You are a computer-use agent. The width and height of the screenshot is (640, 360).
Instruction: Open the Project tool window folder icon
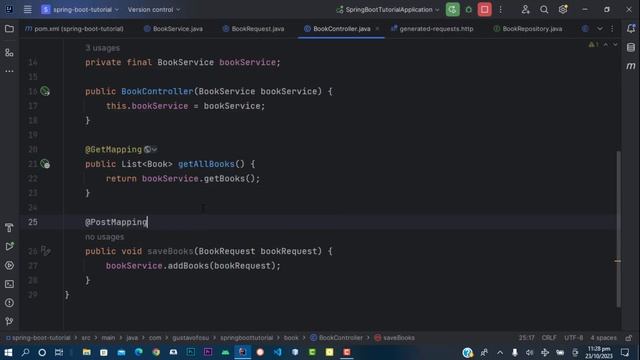(x=9, y=29)
